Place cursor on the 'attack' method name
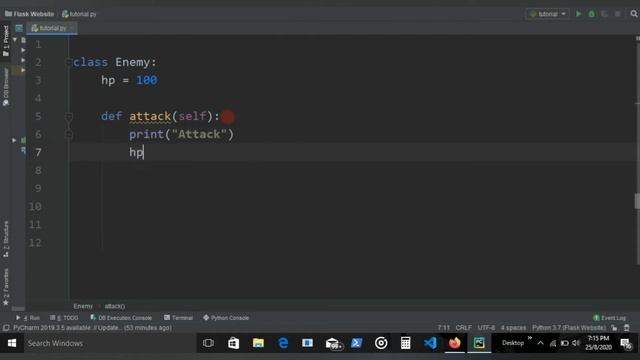Image resolution: width=640 pixels, height=360 pixels. point(150,116)
